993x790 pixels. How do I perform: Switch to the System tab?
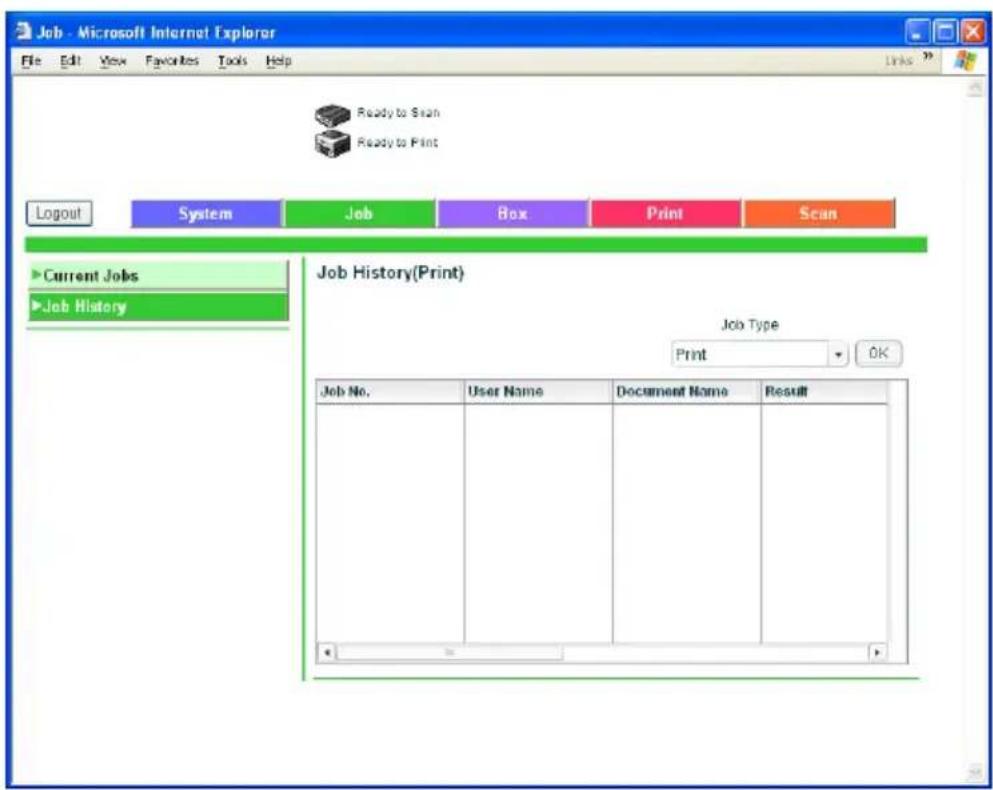206,213
